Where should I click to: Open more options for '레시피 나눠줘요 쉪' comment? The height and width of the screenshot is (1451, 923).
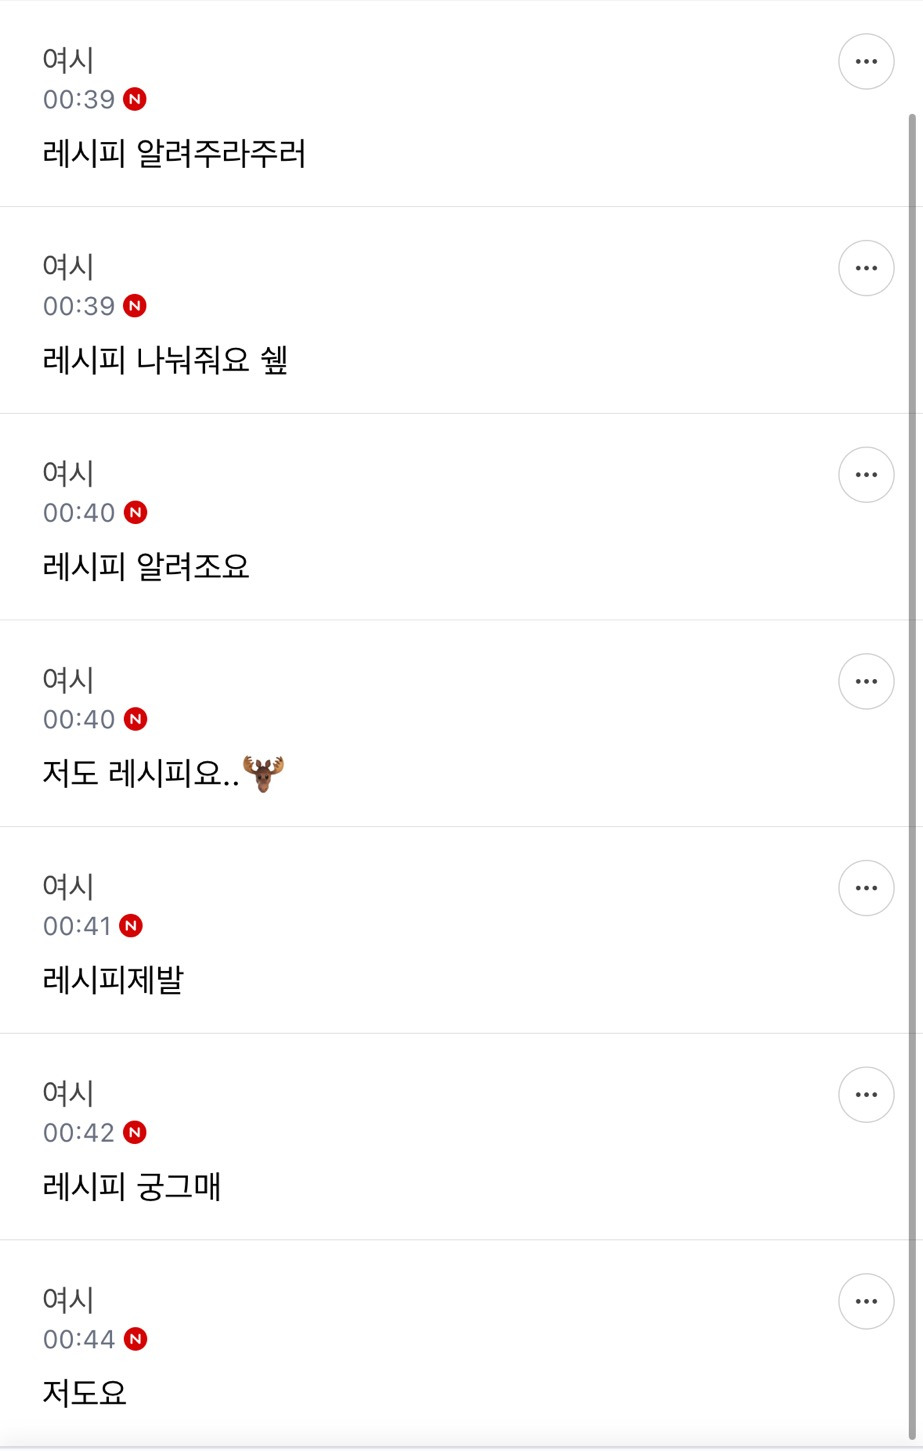click(865, 268)
